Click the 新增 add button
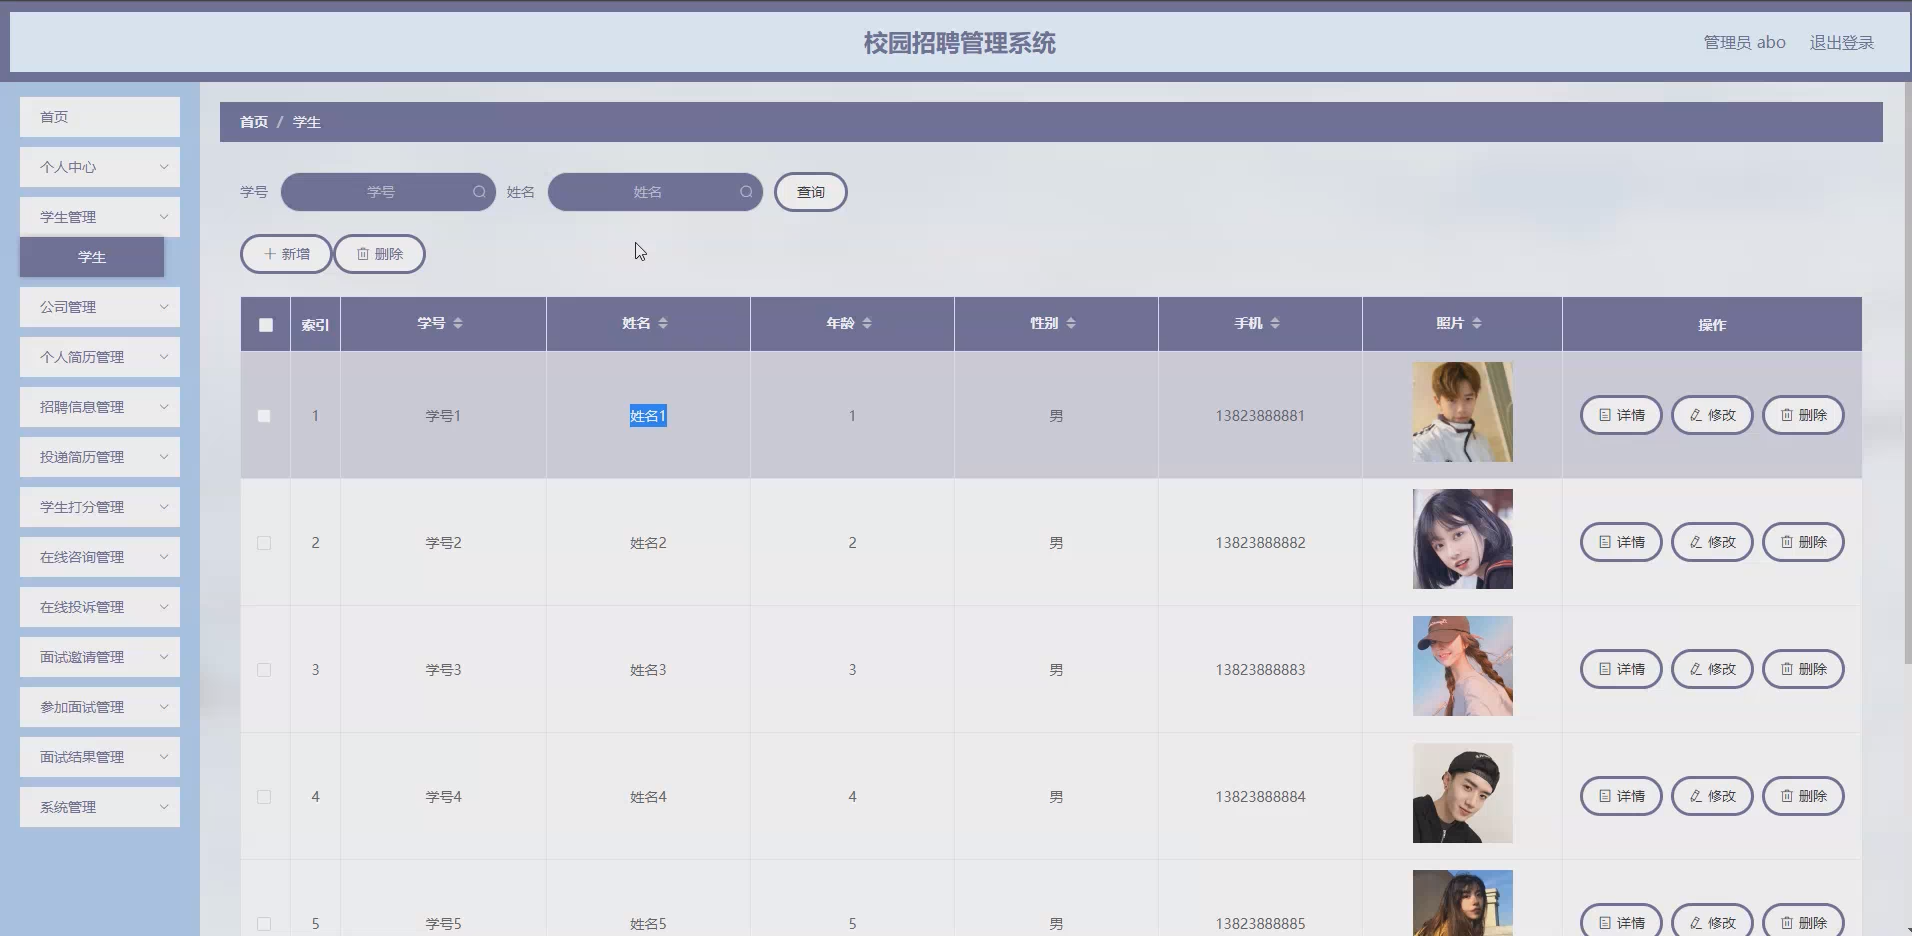This screenshot has width=1912, height=936. click(x=286, y=254)
